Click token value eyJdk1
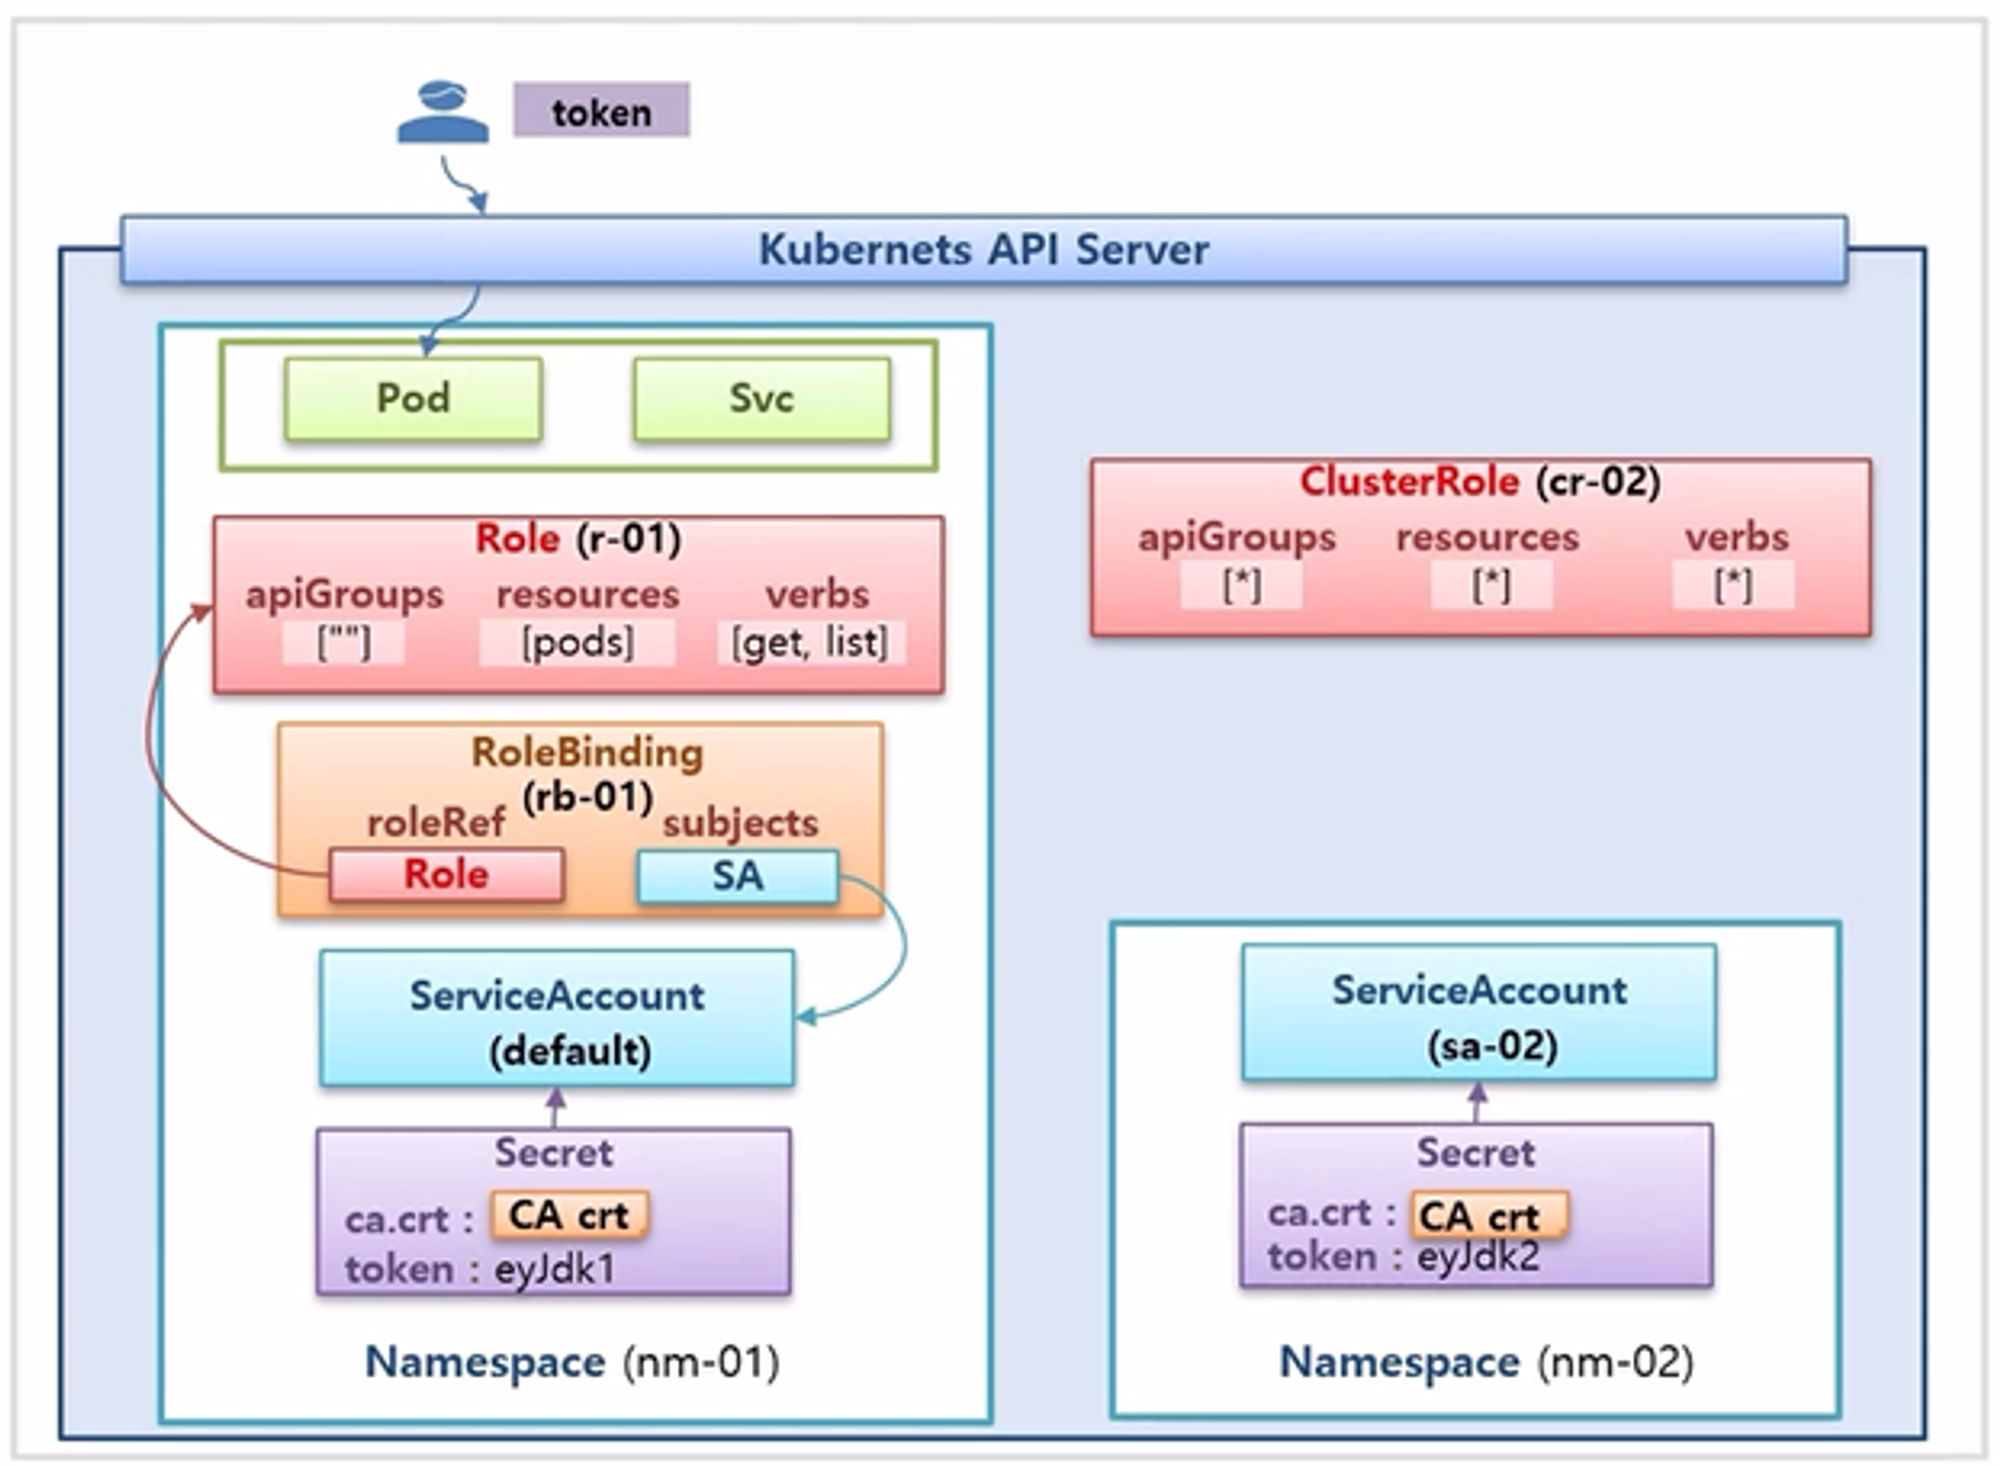The width and height of the screenshot is (2000, 1466). pos(555,1269)
